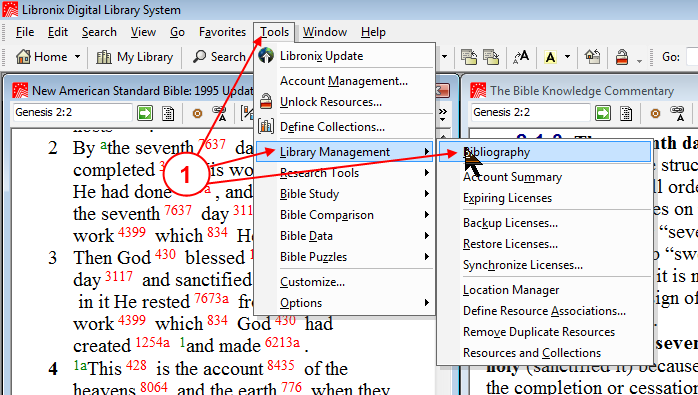Image resolution: width=698 pixels, height=395 pixels.
Task: Click the padlock icon in the main toolbar
Action: [622, 57]
